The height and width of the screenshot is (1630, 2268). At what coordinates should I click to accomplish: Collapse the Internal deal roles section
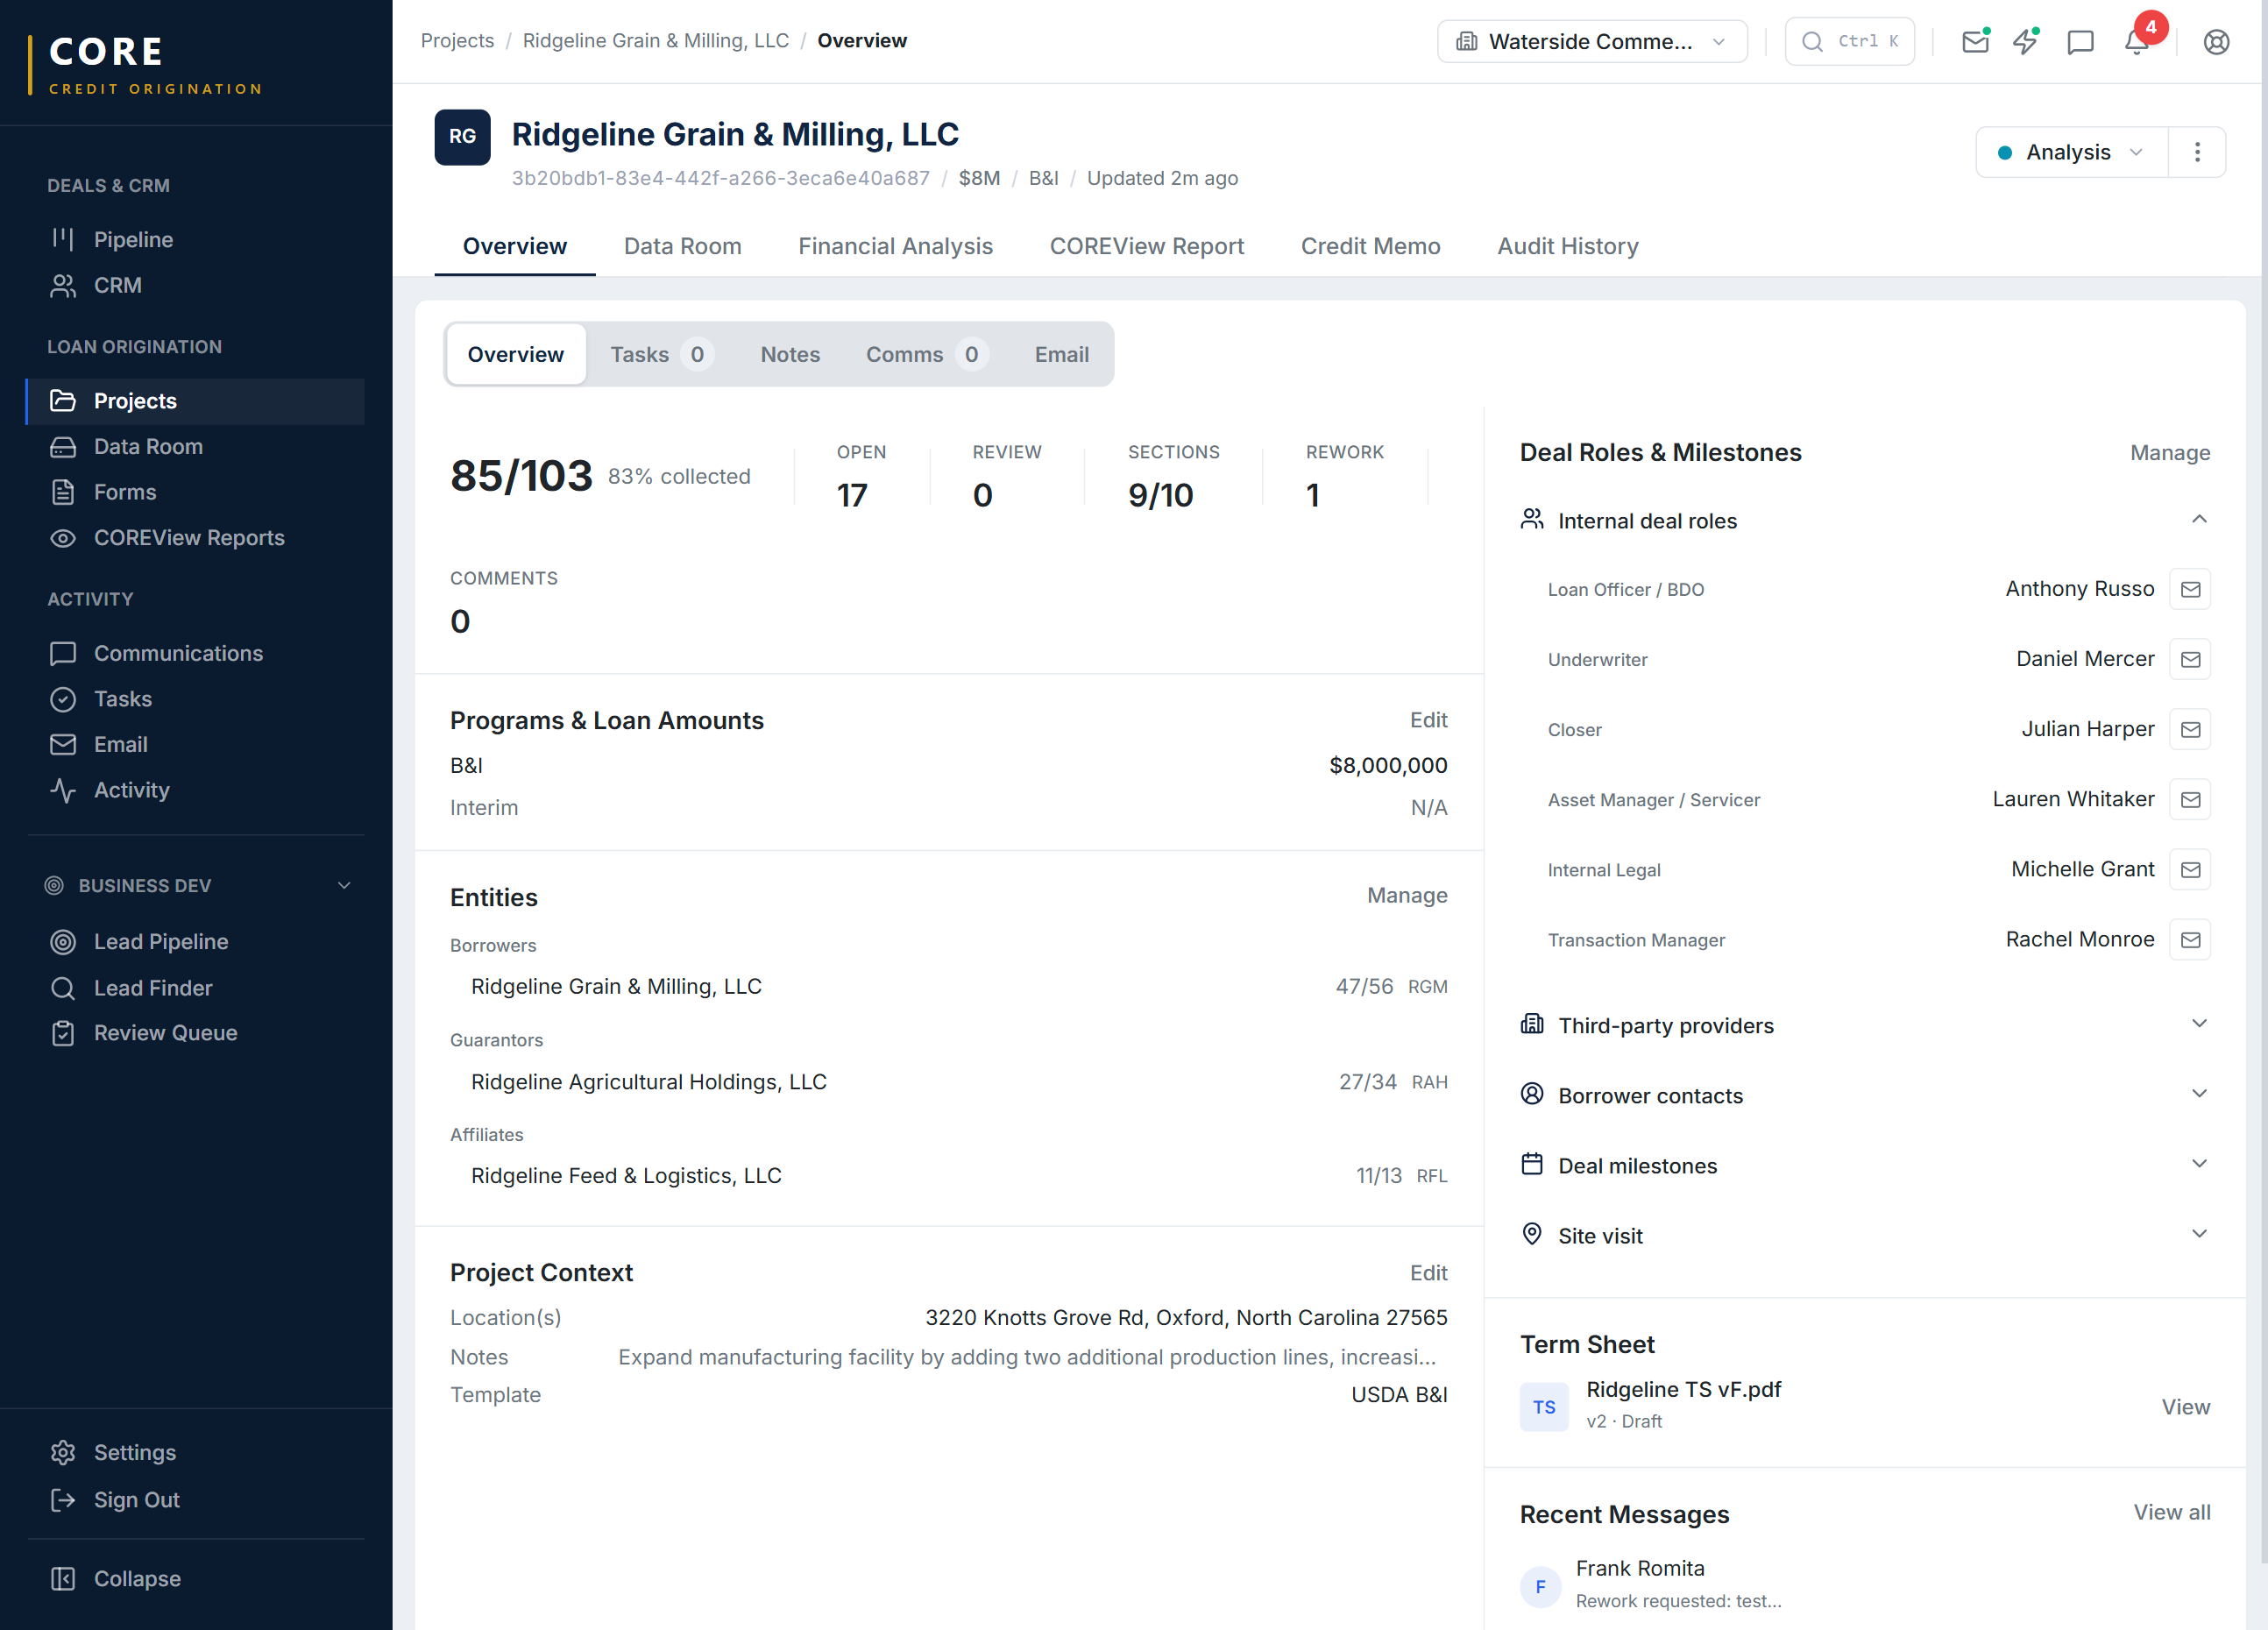click(x=2198, y=519)
